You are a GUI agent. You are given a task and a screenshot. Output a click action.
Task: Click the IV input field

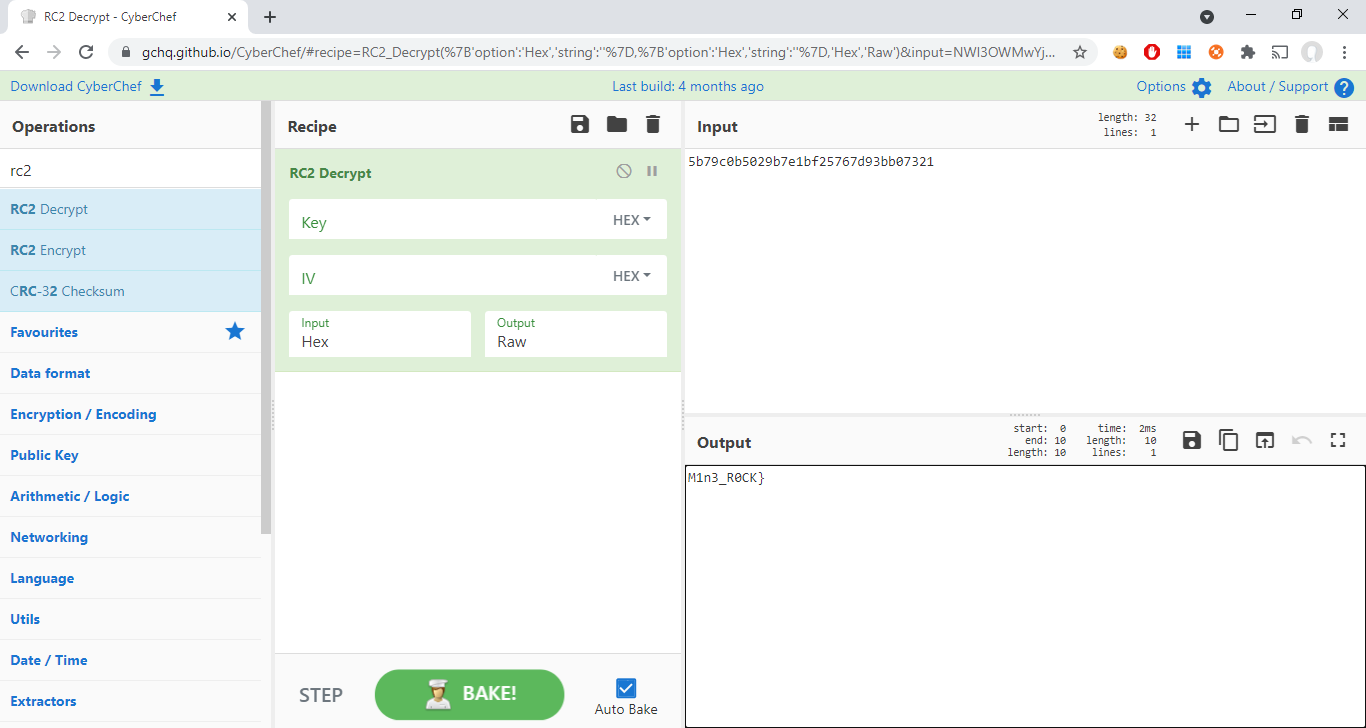tap(450, 277)
